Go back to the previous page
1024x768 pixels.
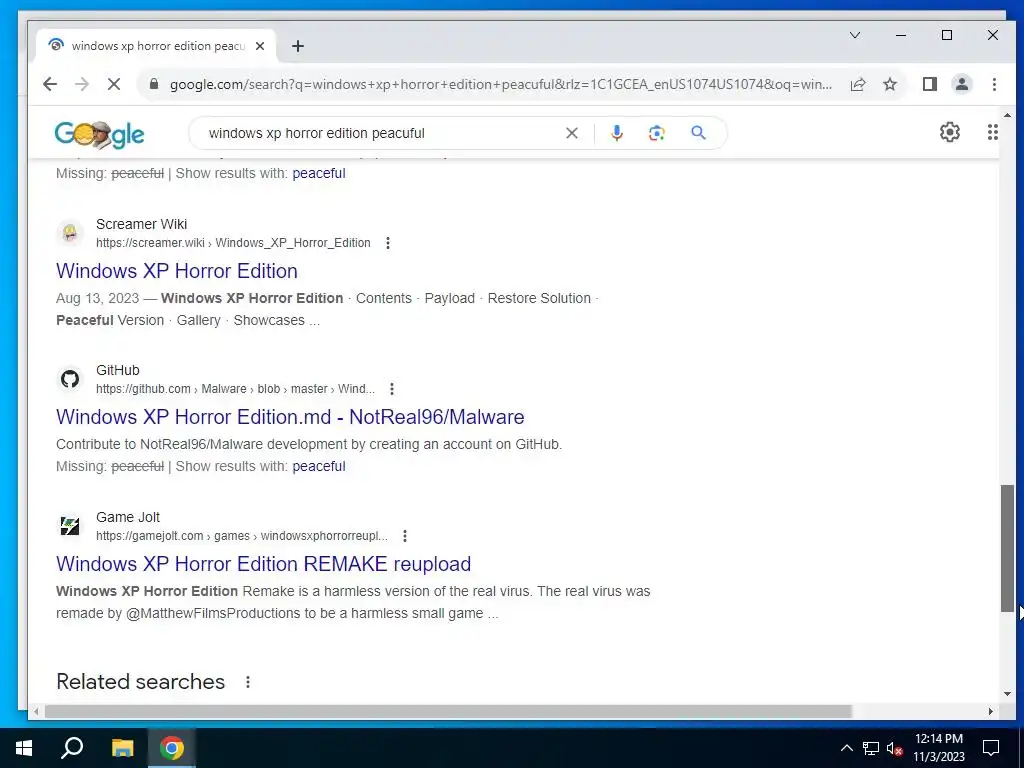coord(50,84)
